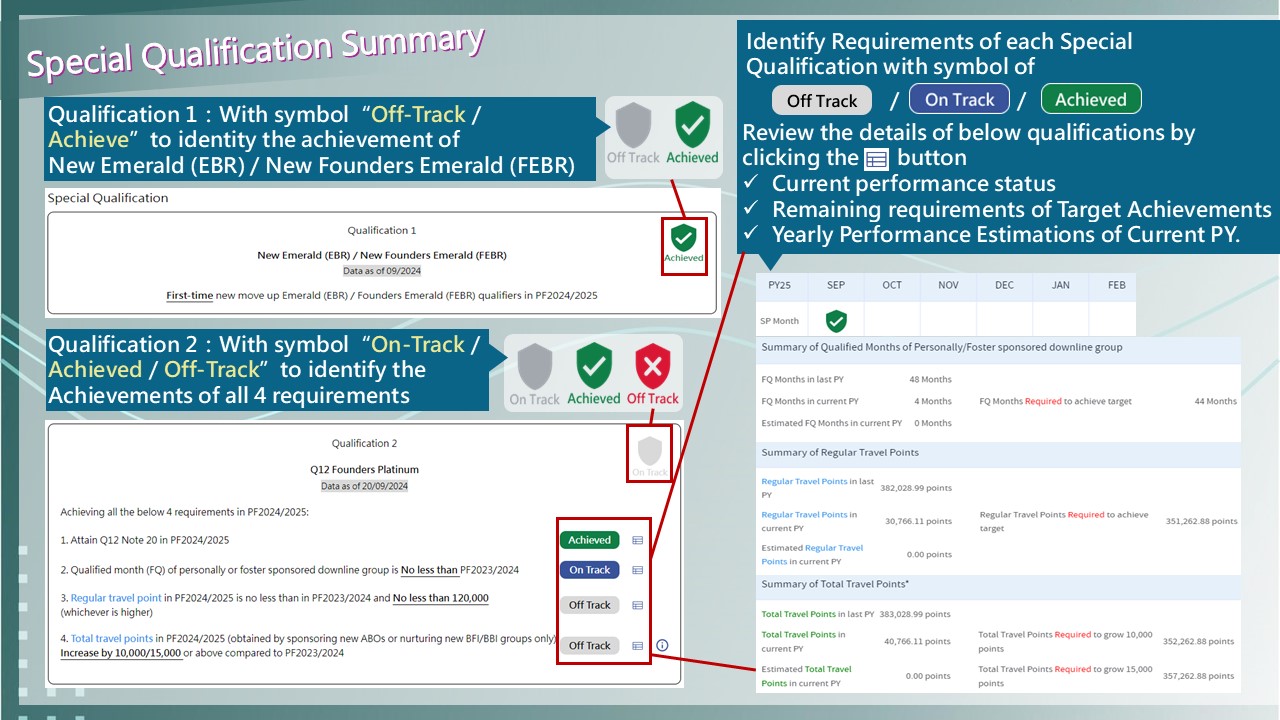The height and width of the screenshot is (720, 1280).
Task: Click 'Estimated FQ Months in current PY' label
Action: [x=832, y=423]
